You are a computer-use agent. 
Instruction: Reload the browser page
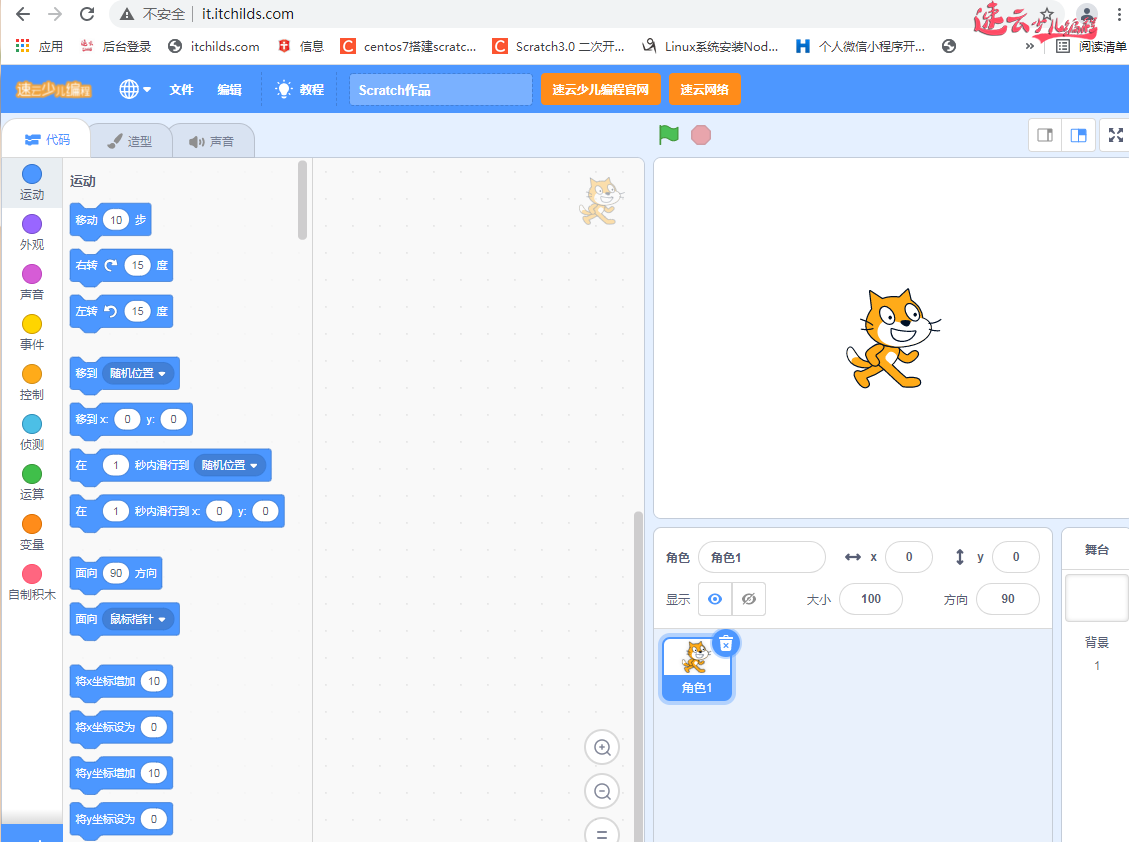(x=86, y=14)
